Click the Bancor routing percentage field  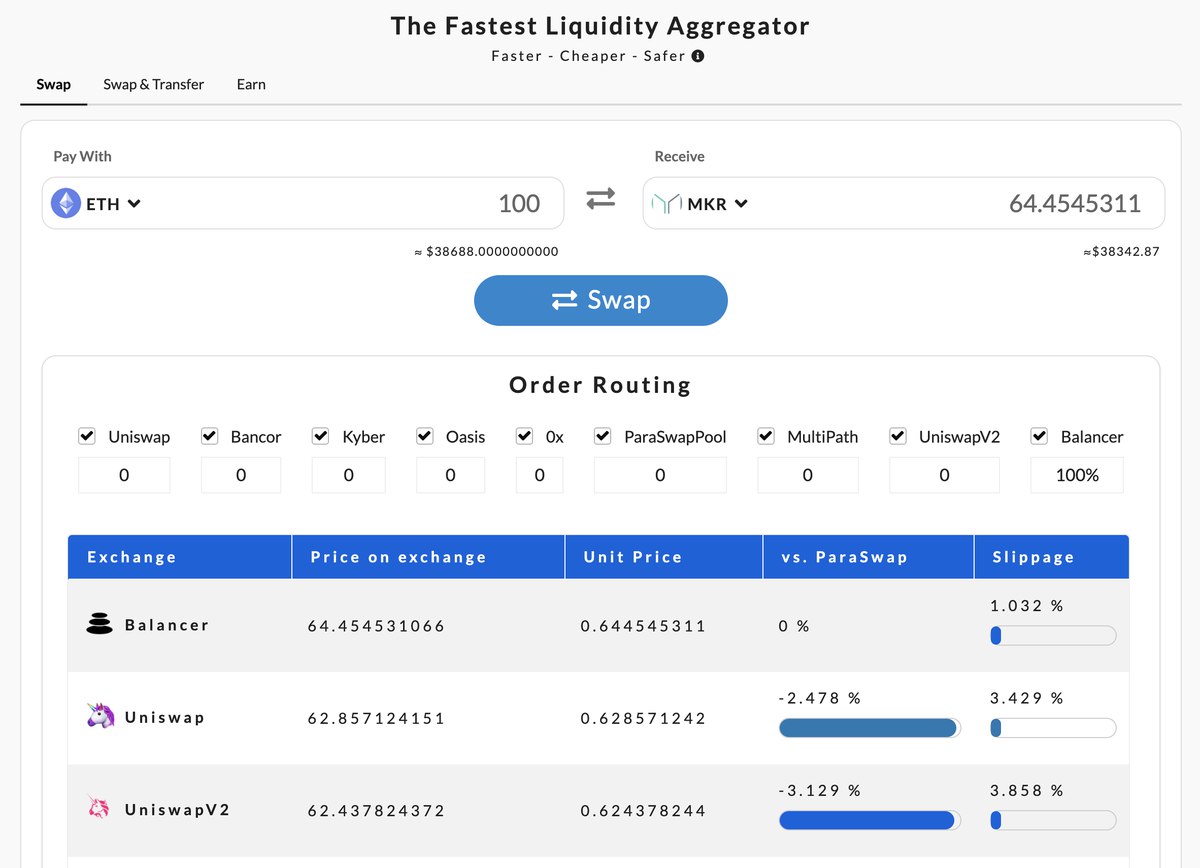(241, 475)
